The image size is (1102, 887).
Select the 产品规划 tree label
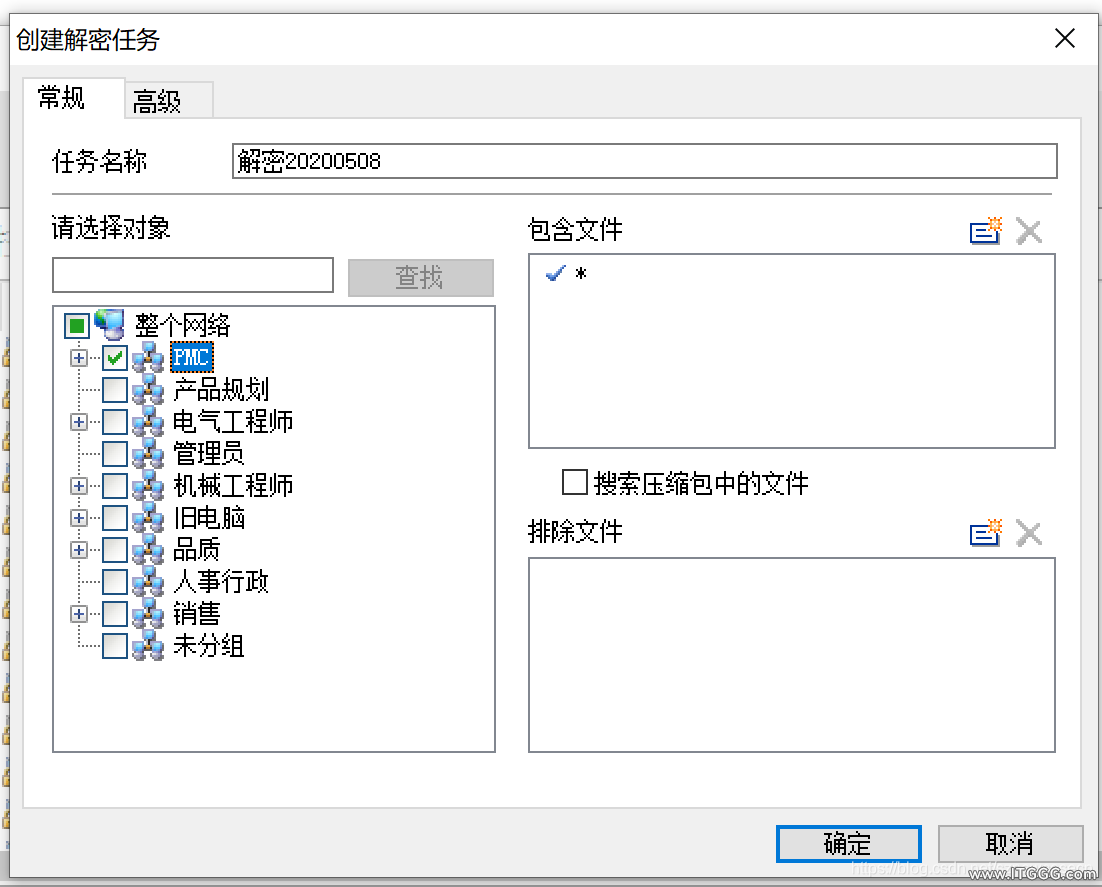pos(221,389)
